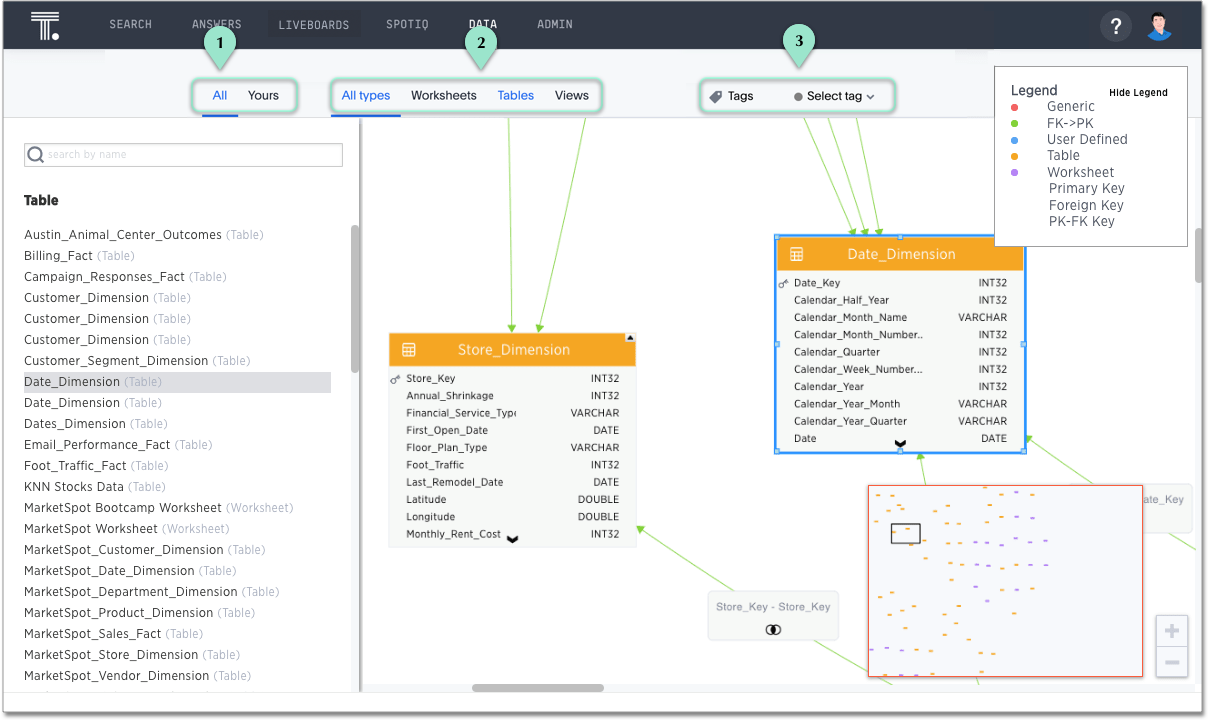The width and height of the screenshot is (1209, 721).
Task: Expand hidden columns chevron on Date_Dimension
Action: click(899, 443)
